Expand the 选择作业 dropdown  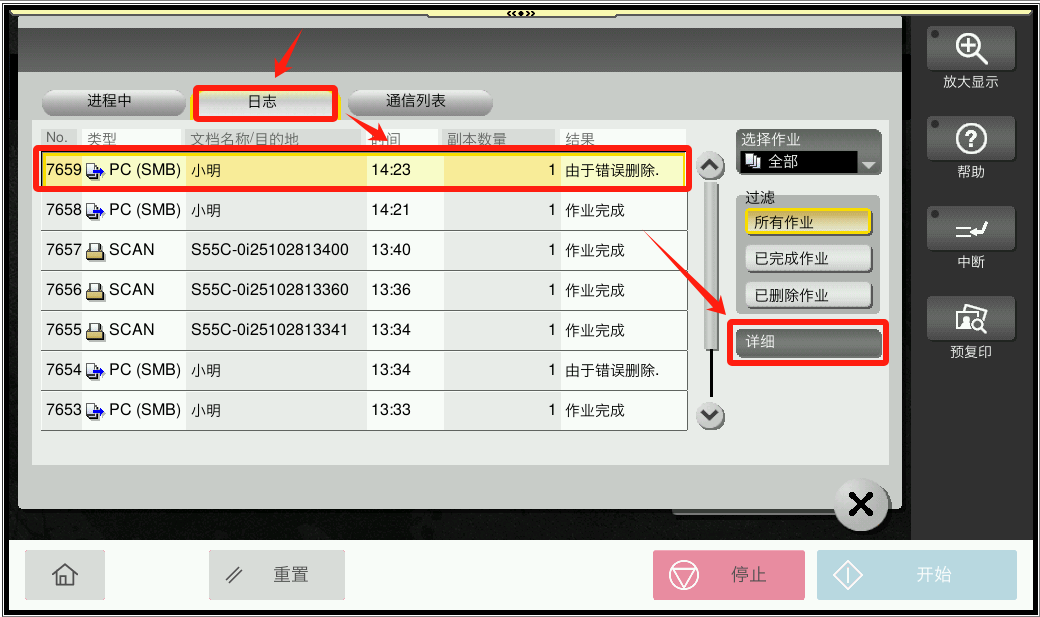pyautogui.click(x=867, y=163)
